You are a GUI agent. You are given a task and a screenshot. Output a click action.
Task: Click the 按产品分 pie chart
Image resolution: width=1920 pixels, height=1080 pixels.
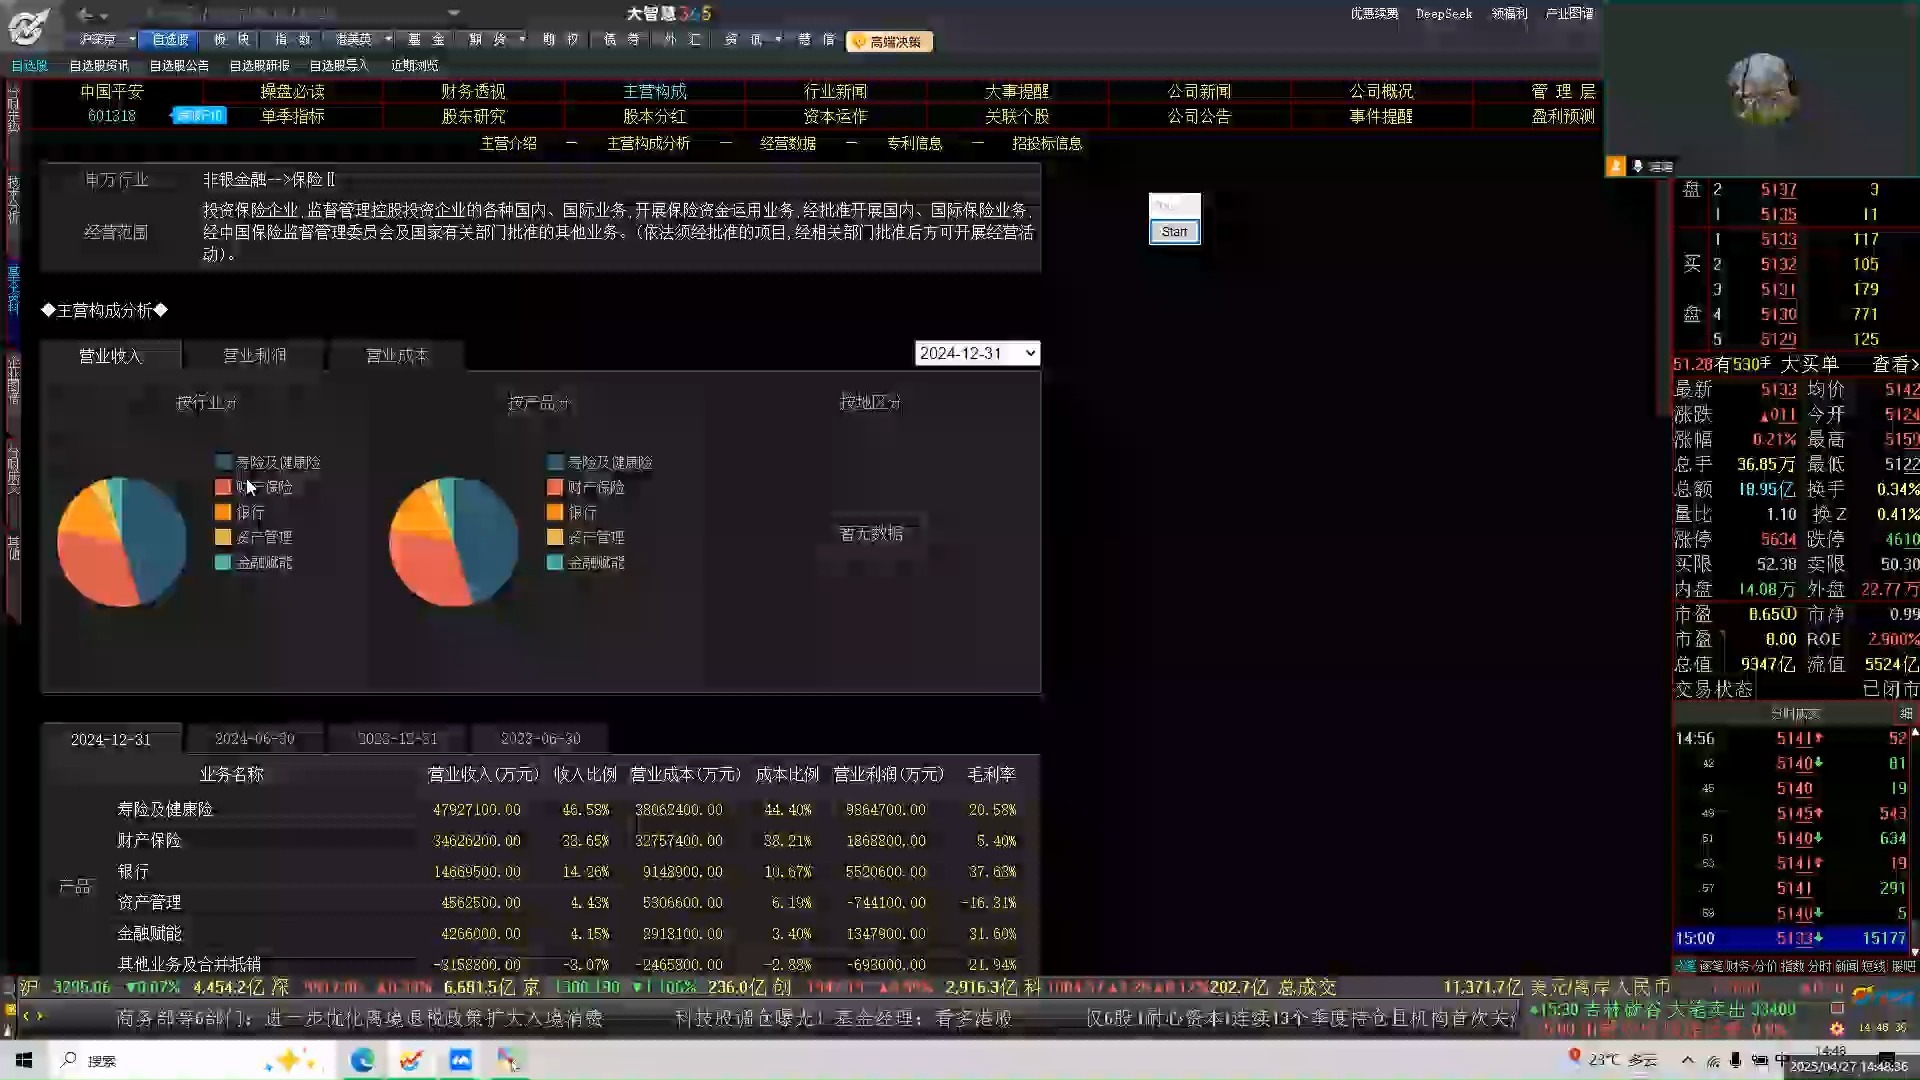point(453,541)
